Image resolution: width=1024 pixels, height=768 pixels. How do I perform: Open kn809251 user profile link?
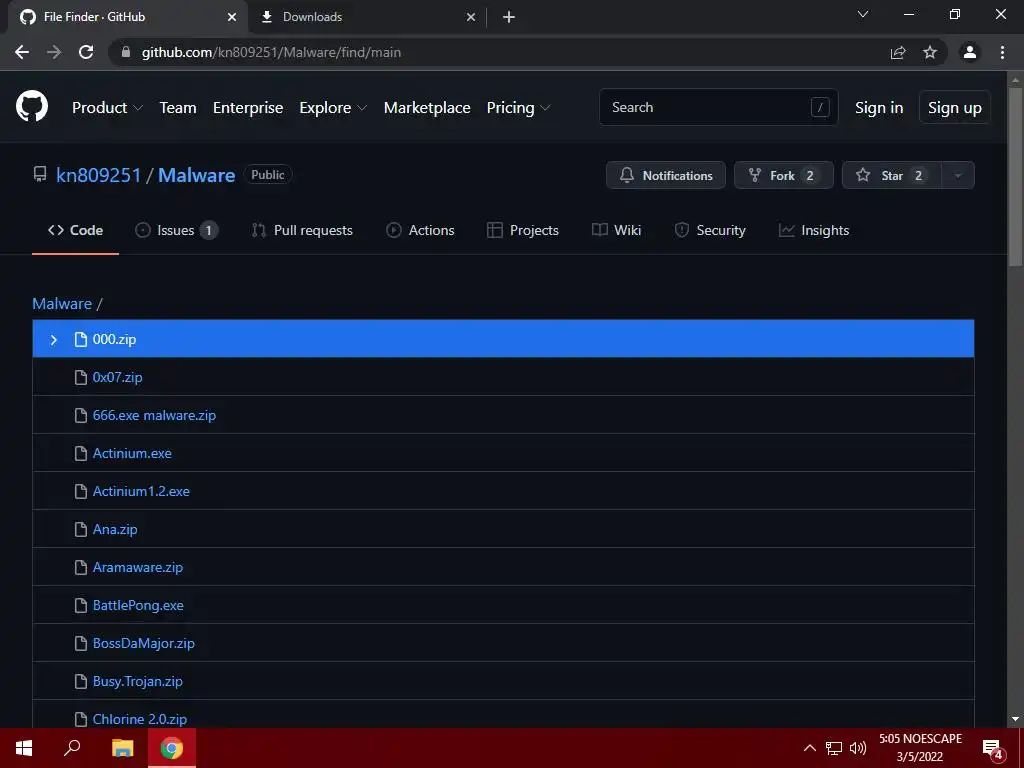(x=99, y=175)
